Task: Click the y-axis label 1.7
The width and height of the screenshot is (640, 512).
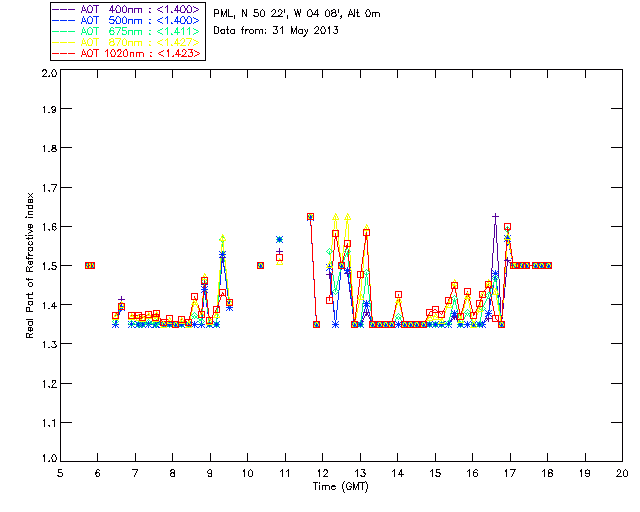Action: click(49, 188)
